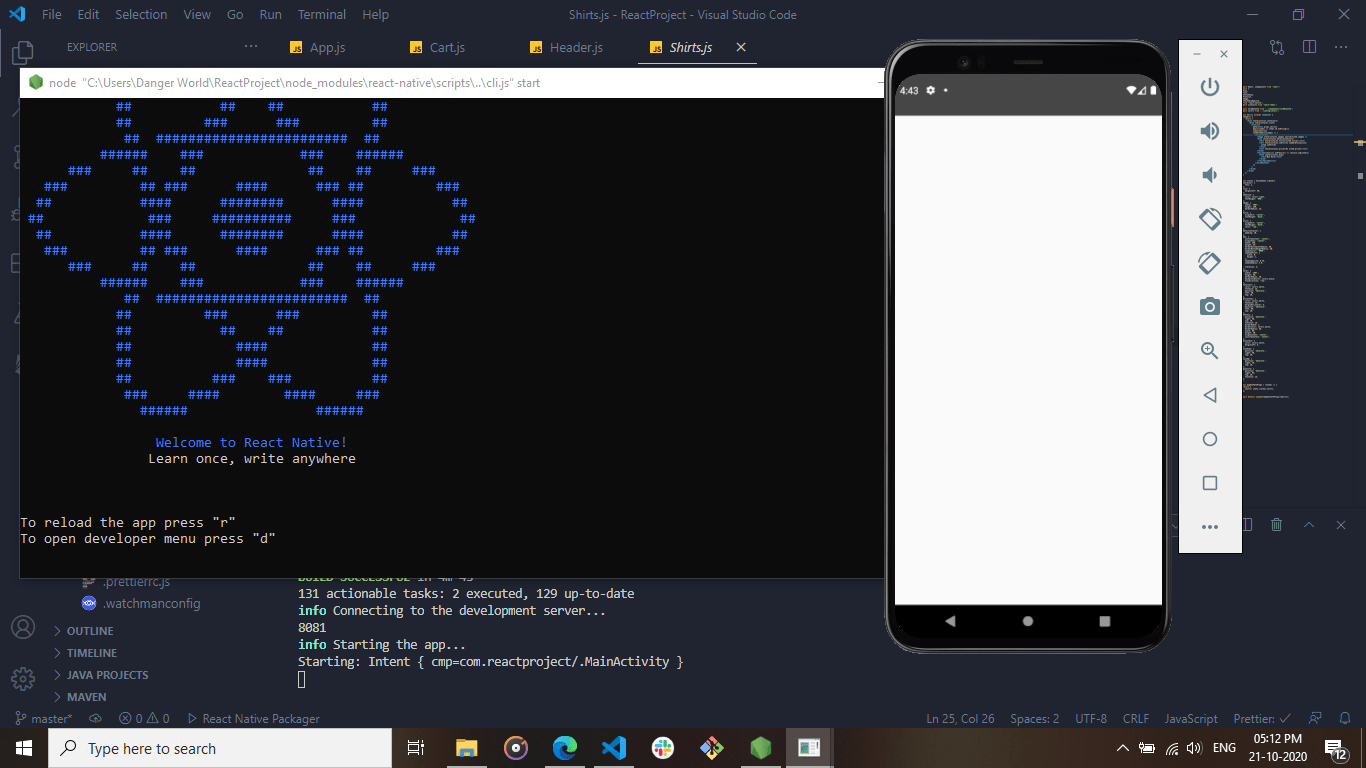The image size is (1366, 768).
Task: Open Slack from taskbar
Action: coord(663,748)
